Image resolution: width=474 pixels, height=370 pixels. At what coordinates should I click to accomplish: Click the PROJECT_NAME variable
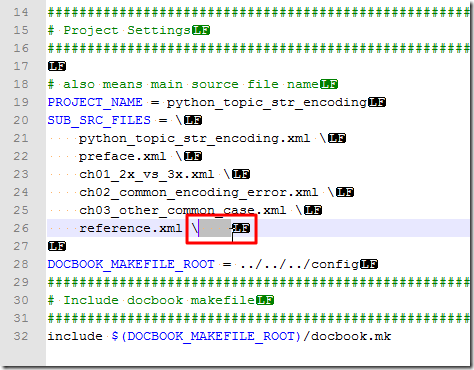95,102
